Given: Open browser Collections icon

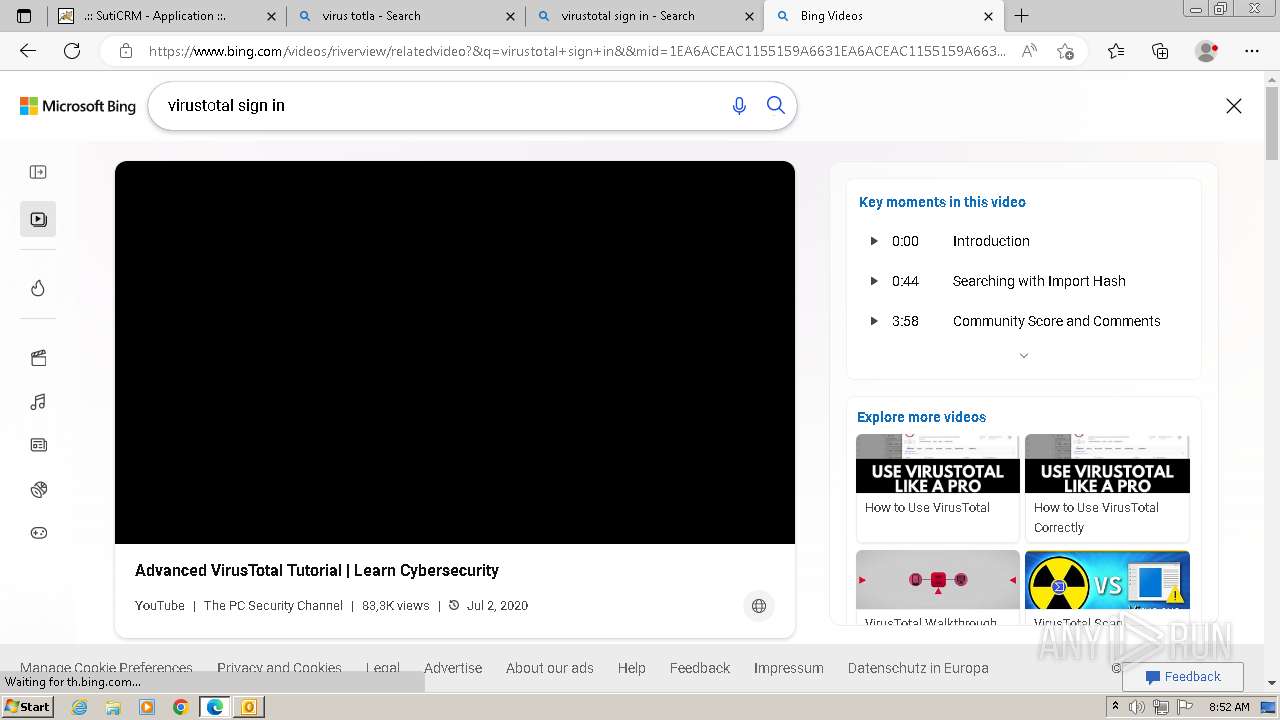Looking at the screenshot, I should click(1160, 51).
